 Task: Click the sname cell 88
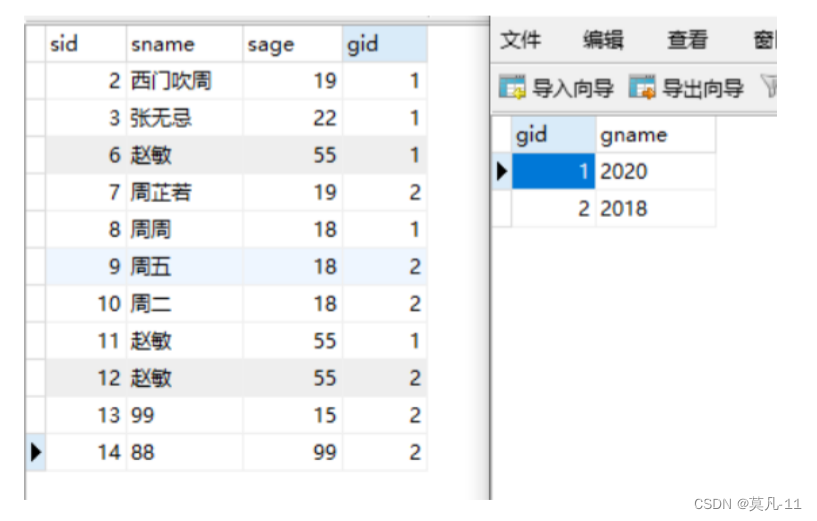(184, 452)
